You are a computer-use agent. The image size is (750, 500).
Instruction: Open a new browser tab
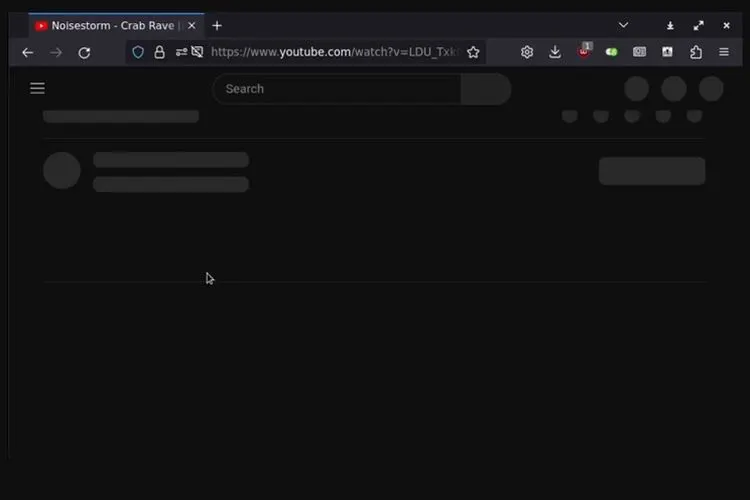[217, 26]
